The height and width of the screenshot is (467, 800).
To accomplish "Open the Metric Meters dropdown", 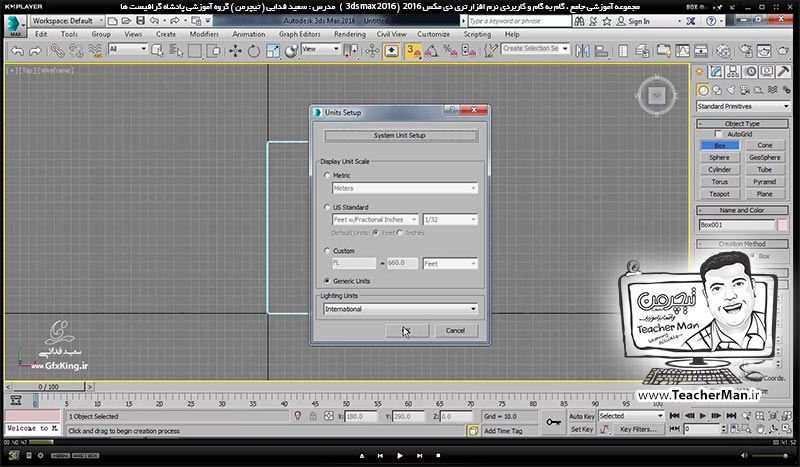I will tap(405, 188).
